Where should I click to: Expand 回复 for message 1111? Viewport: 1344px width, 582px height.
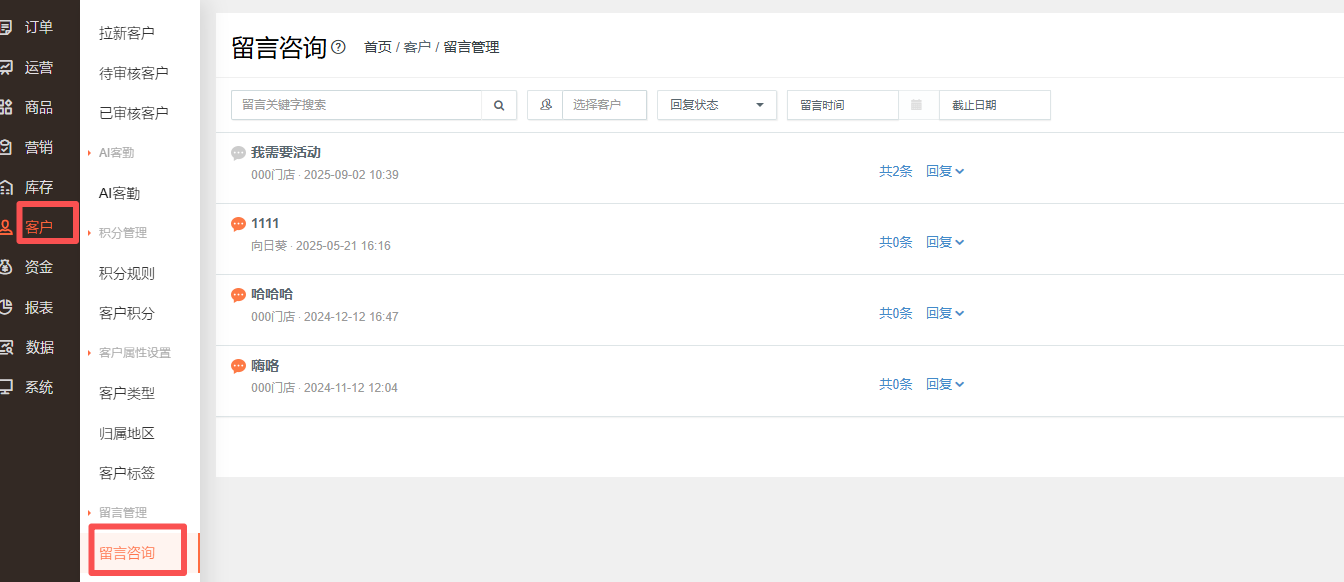point(945,242)
